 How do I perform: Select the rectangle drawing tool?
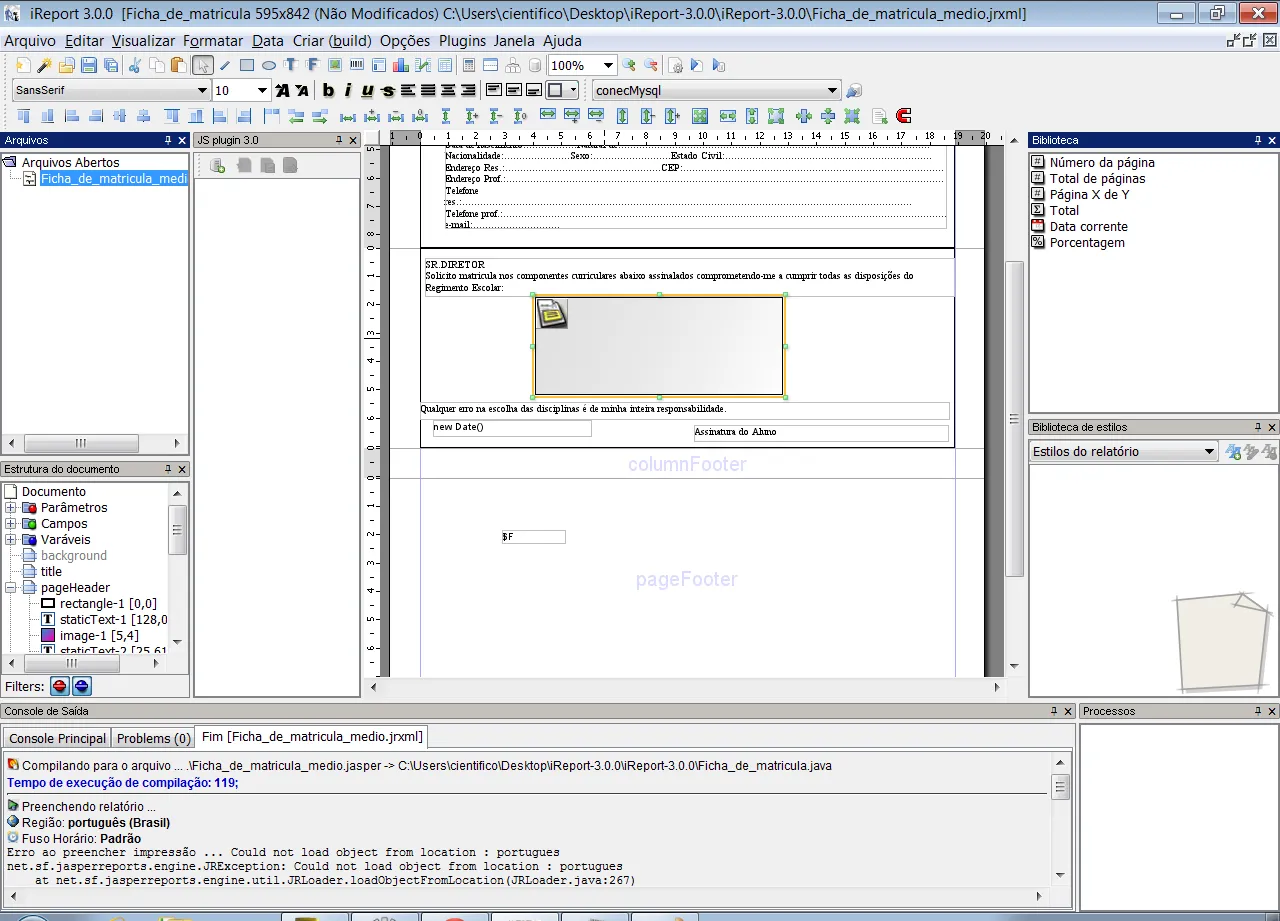[247, 66]
